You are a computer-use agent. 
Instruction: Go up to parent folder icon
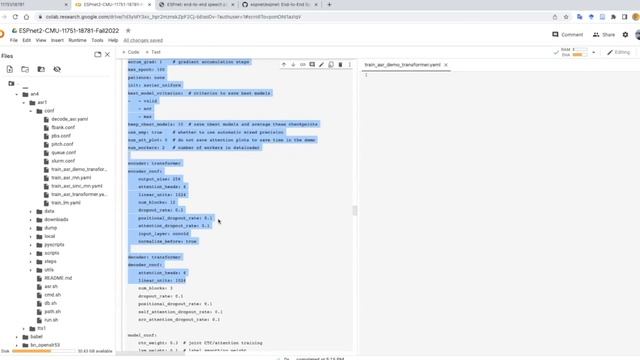[11, 84]
